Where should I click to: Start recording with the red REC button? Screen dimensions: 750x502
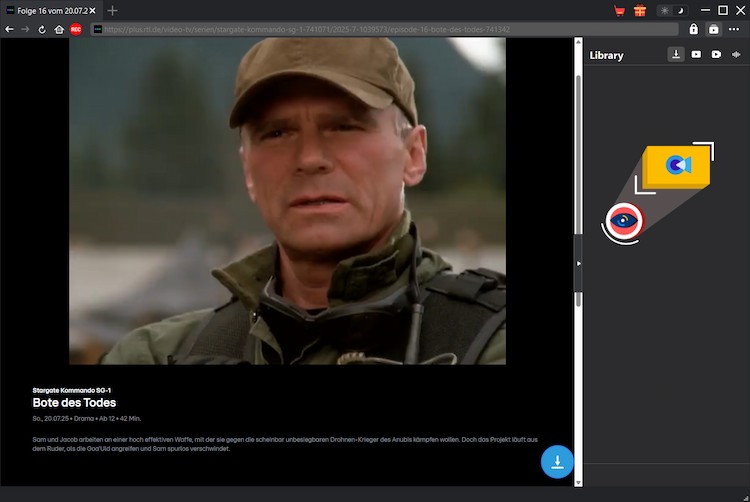point(76,30)
